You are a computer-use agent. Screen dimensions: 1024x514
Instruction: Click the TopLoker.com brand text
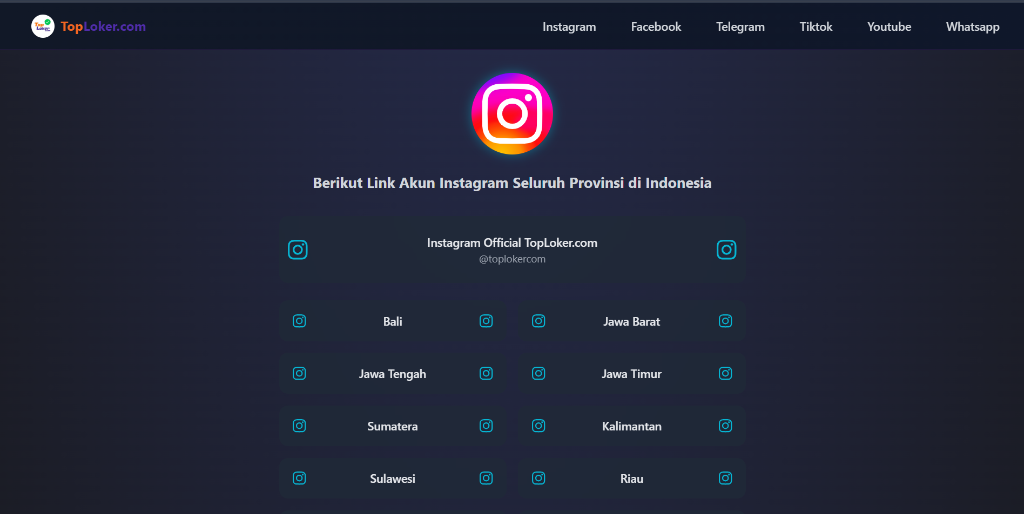(103, 27)
